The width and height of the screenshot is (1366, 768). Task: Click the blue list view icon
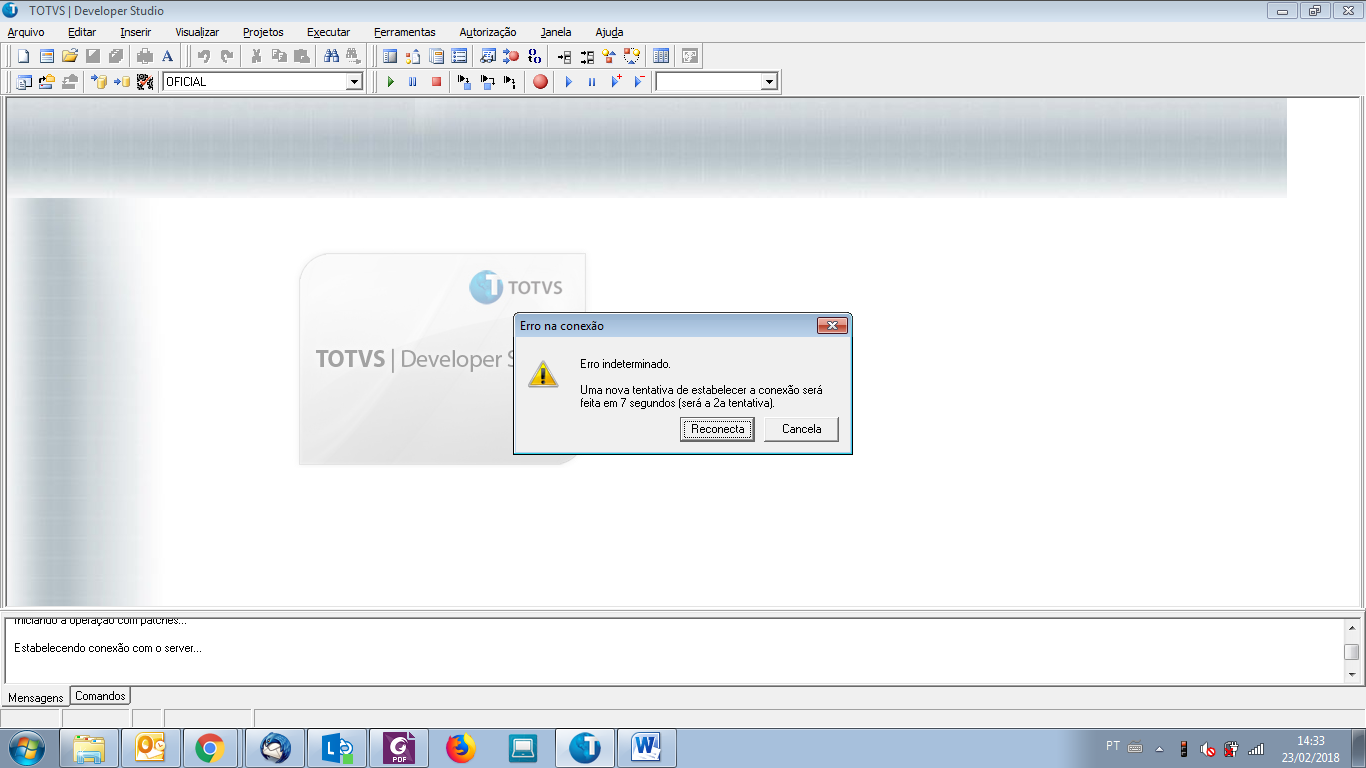(459, 56)
